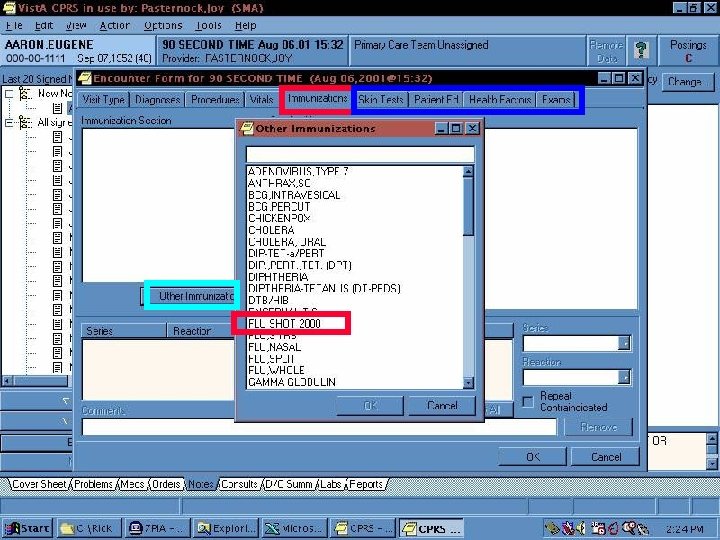Viewport: 720px width, 540px height.
Task: Open the Exams tab
Action: click(x=556, y=100)
